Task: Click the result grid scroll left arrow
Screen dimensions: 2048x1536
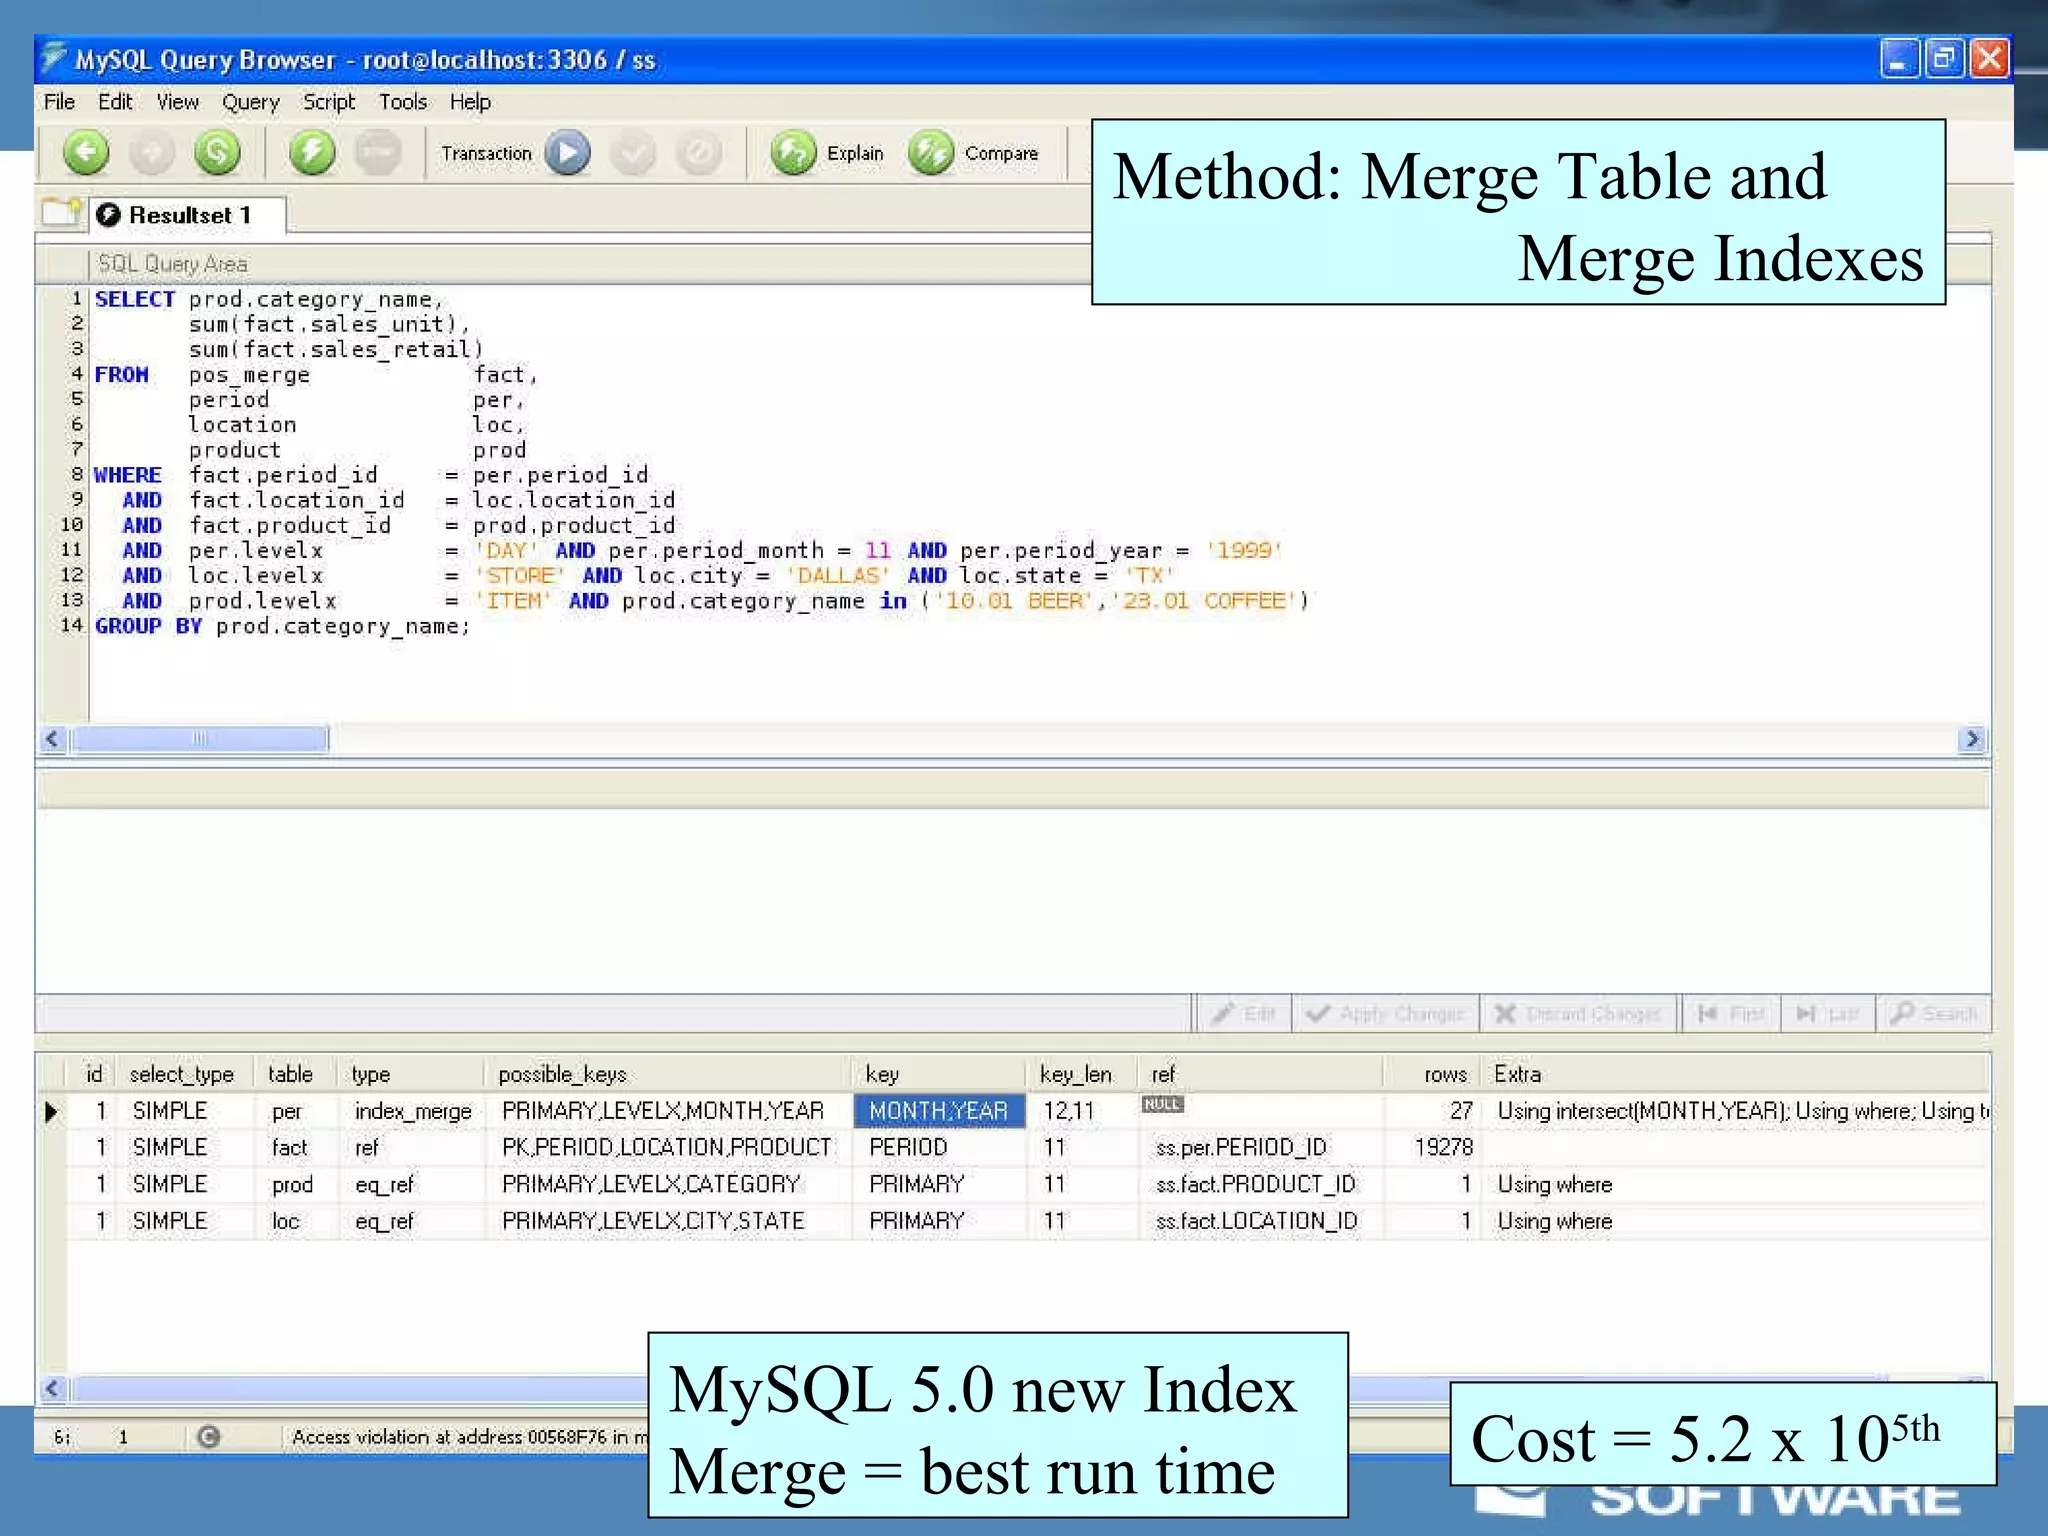Action: (53, 1388)
